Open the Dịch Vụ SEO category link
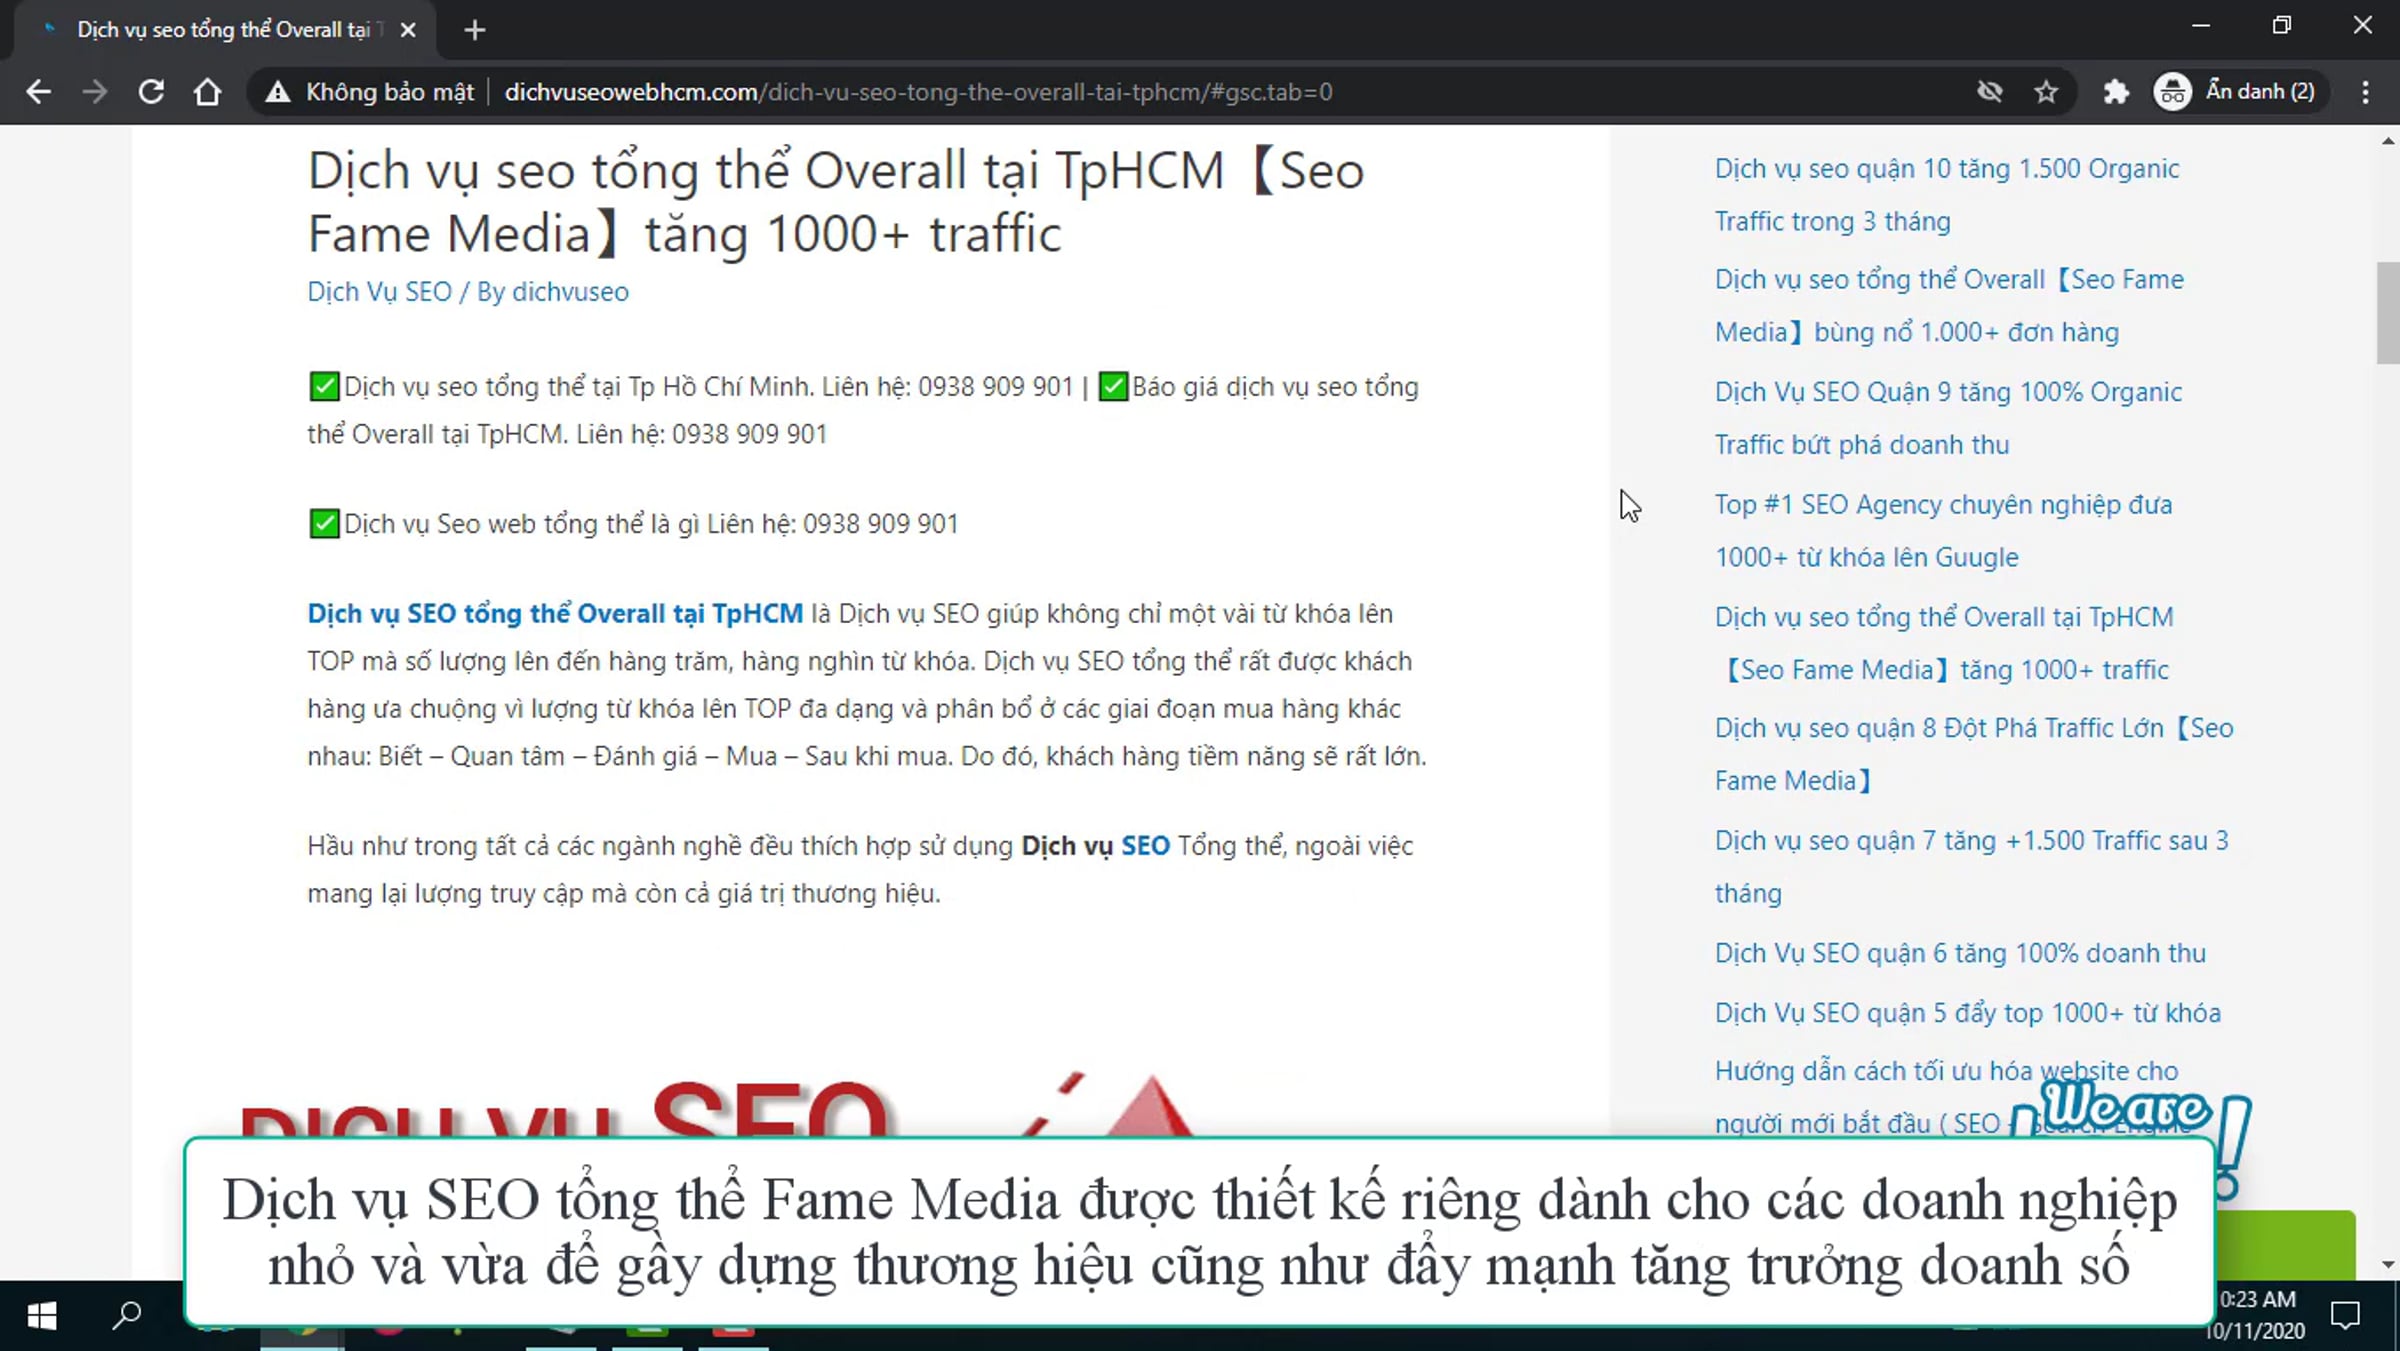The height and width of the screenshot is (1351, 2400). click(x=379, y=292)
